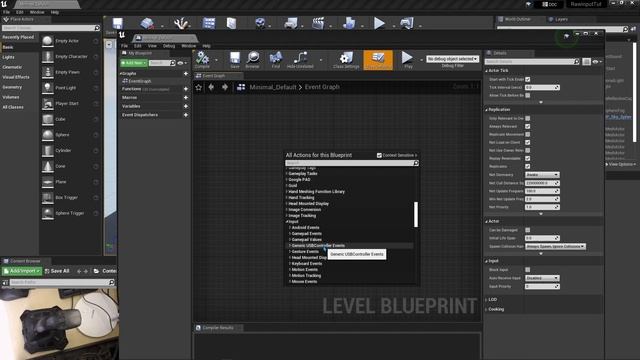Click the main editor Save Current disk icon
Image resolution: width=640 pixels, height=360 pixels.
[118, 23]
